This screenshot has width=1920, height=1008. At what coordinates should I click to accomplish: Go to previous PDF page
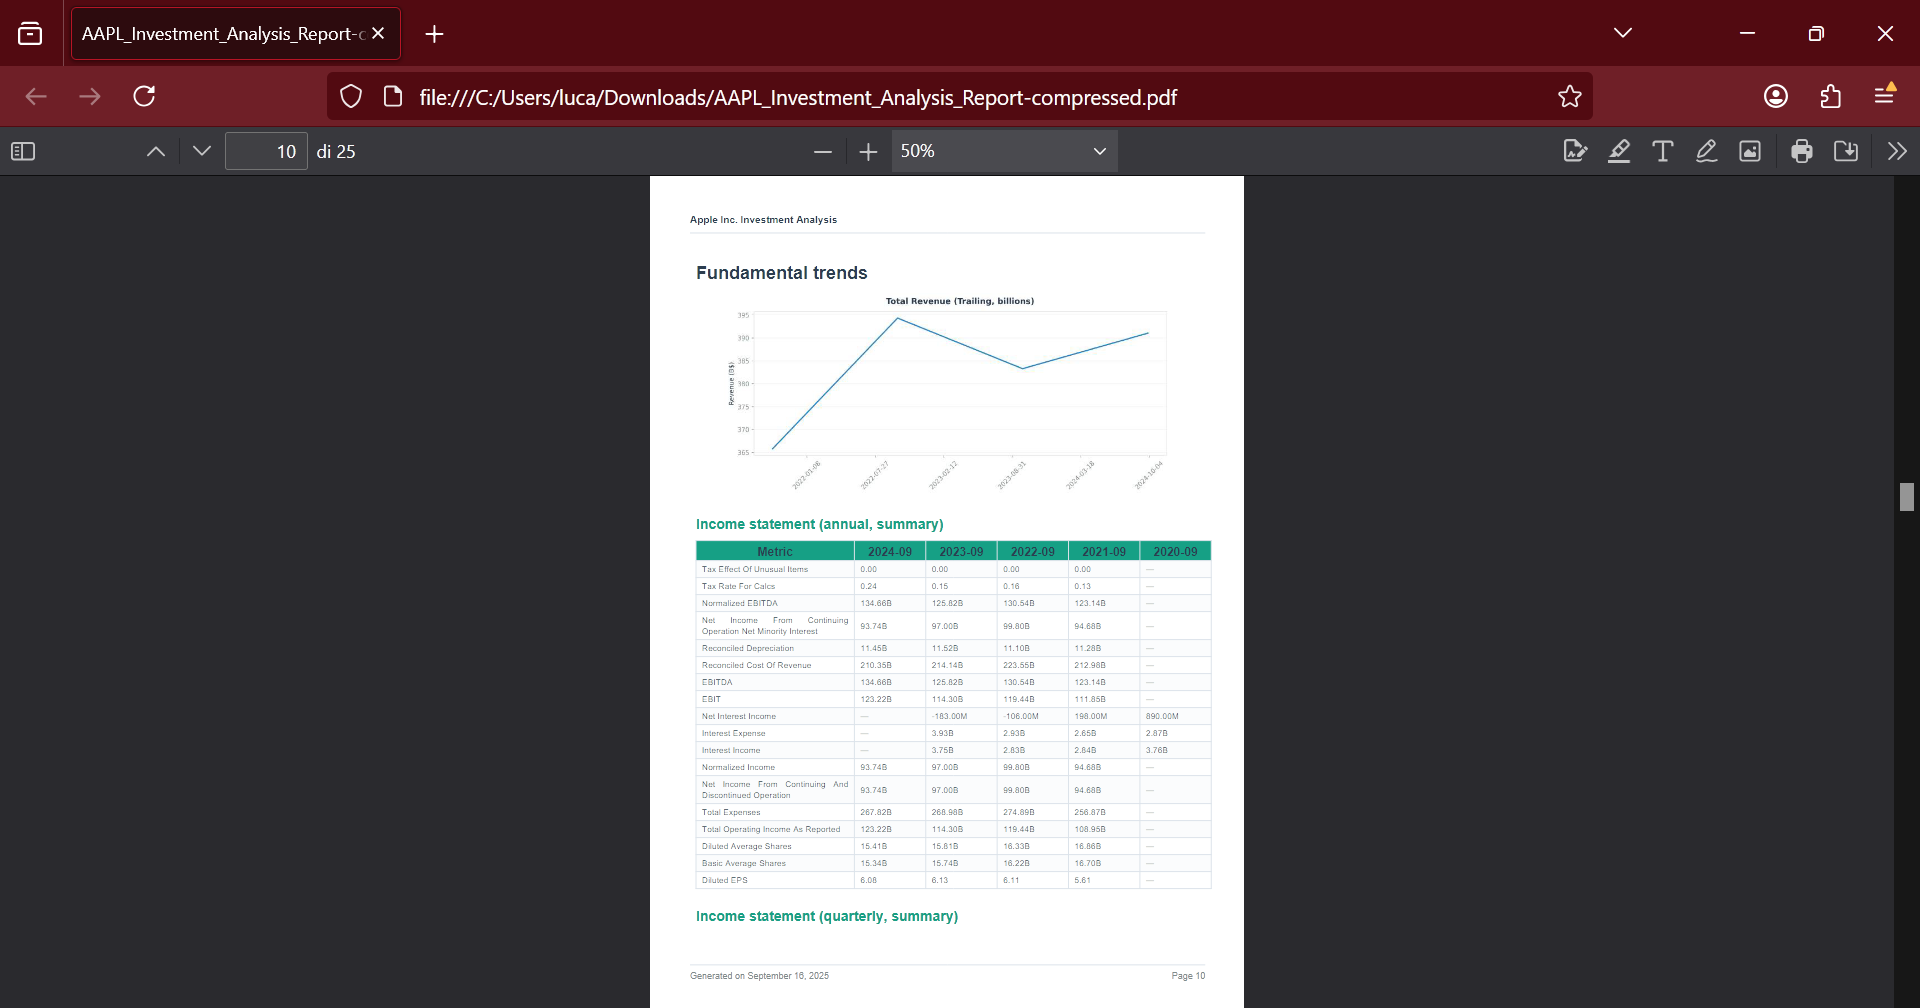pyautogui.click(x=156, y=151)
